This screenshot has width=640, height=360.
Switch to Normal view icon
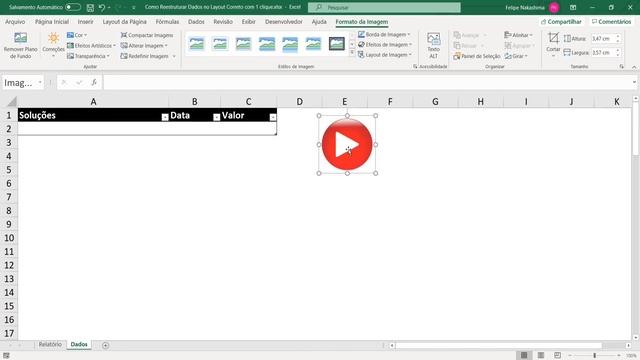pyautogui.click(x=524, y=355)
